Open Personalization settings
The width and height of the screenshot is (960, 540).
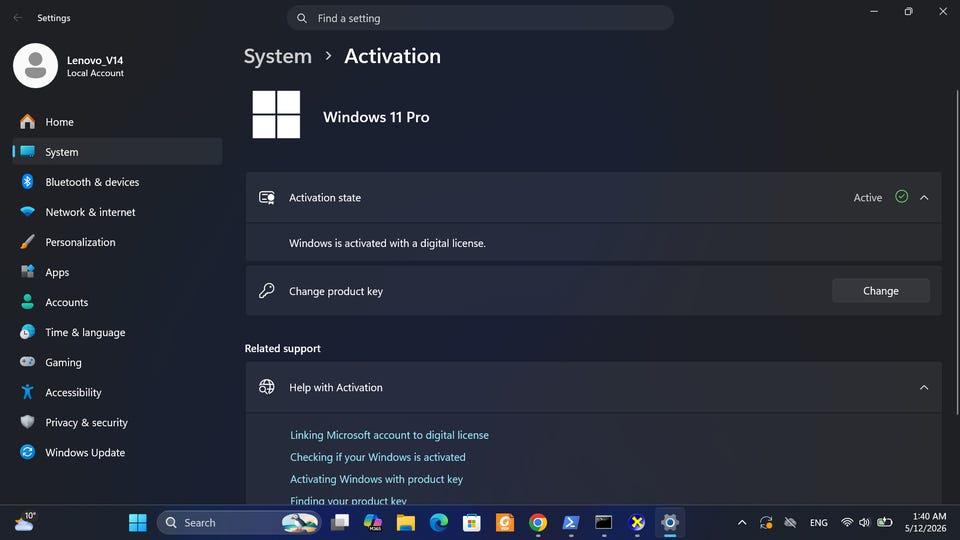pos(117,242)
